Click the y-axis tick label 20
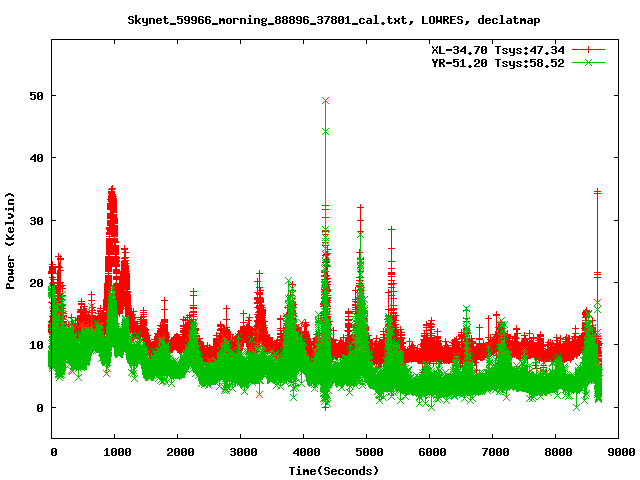Screen dimensions: 640x480 tap(37, 283)
